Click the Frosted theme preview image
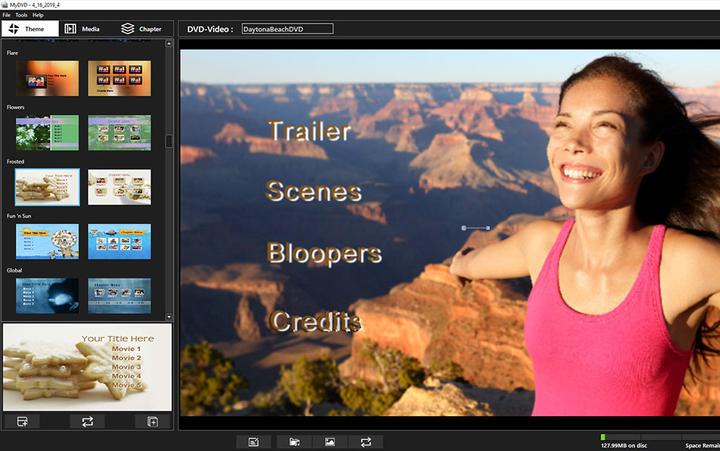720x451 pixels. (87, 367)
